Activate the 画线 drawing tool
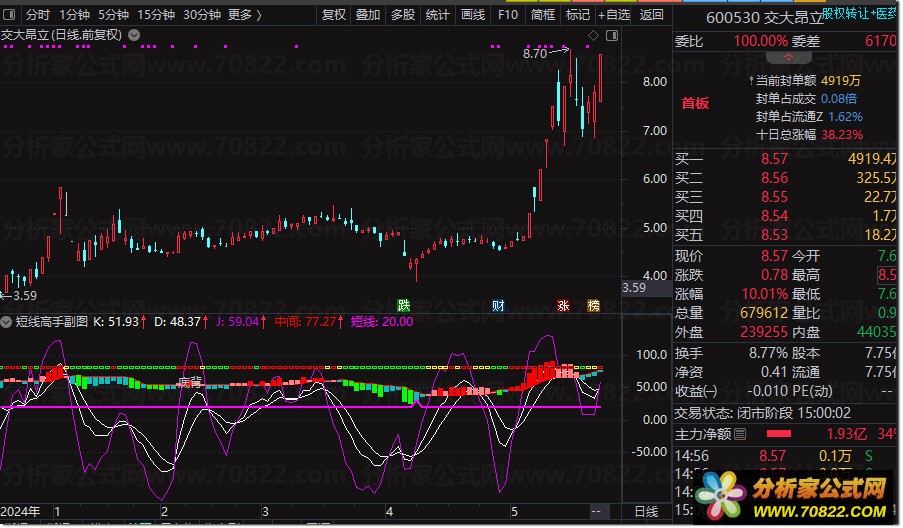Image resolution: width=903 pixels, height=528 pixels. 473,14
